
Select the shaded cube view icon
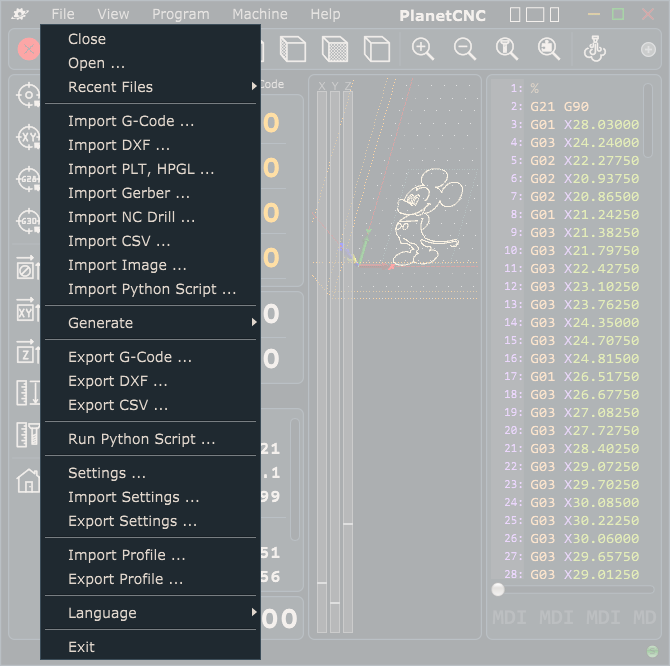[335, 49]
